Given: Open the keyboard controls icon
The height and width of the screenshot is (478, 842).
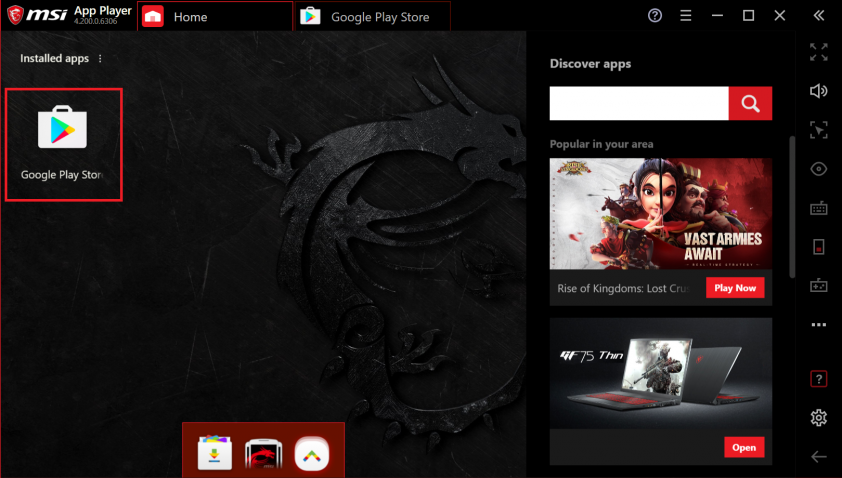Looking at the screenshot, I should coord(818,208).
